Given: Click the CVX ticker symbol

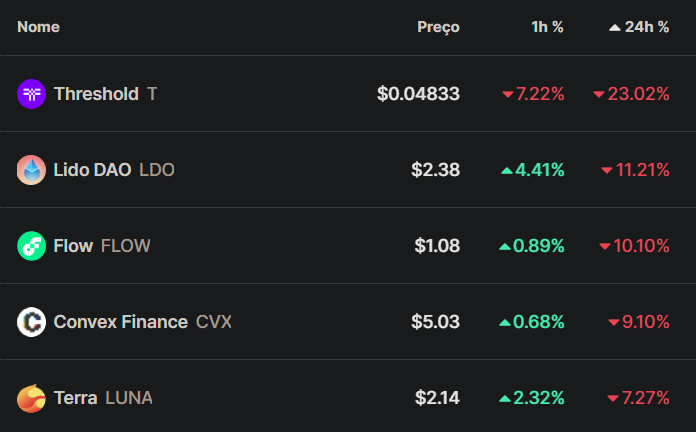Looking at the screenshot, I should [x=214, y=322].
